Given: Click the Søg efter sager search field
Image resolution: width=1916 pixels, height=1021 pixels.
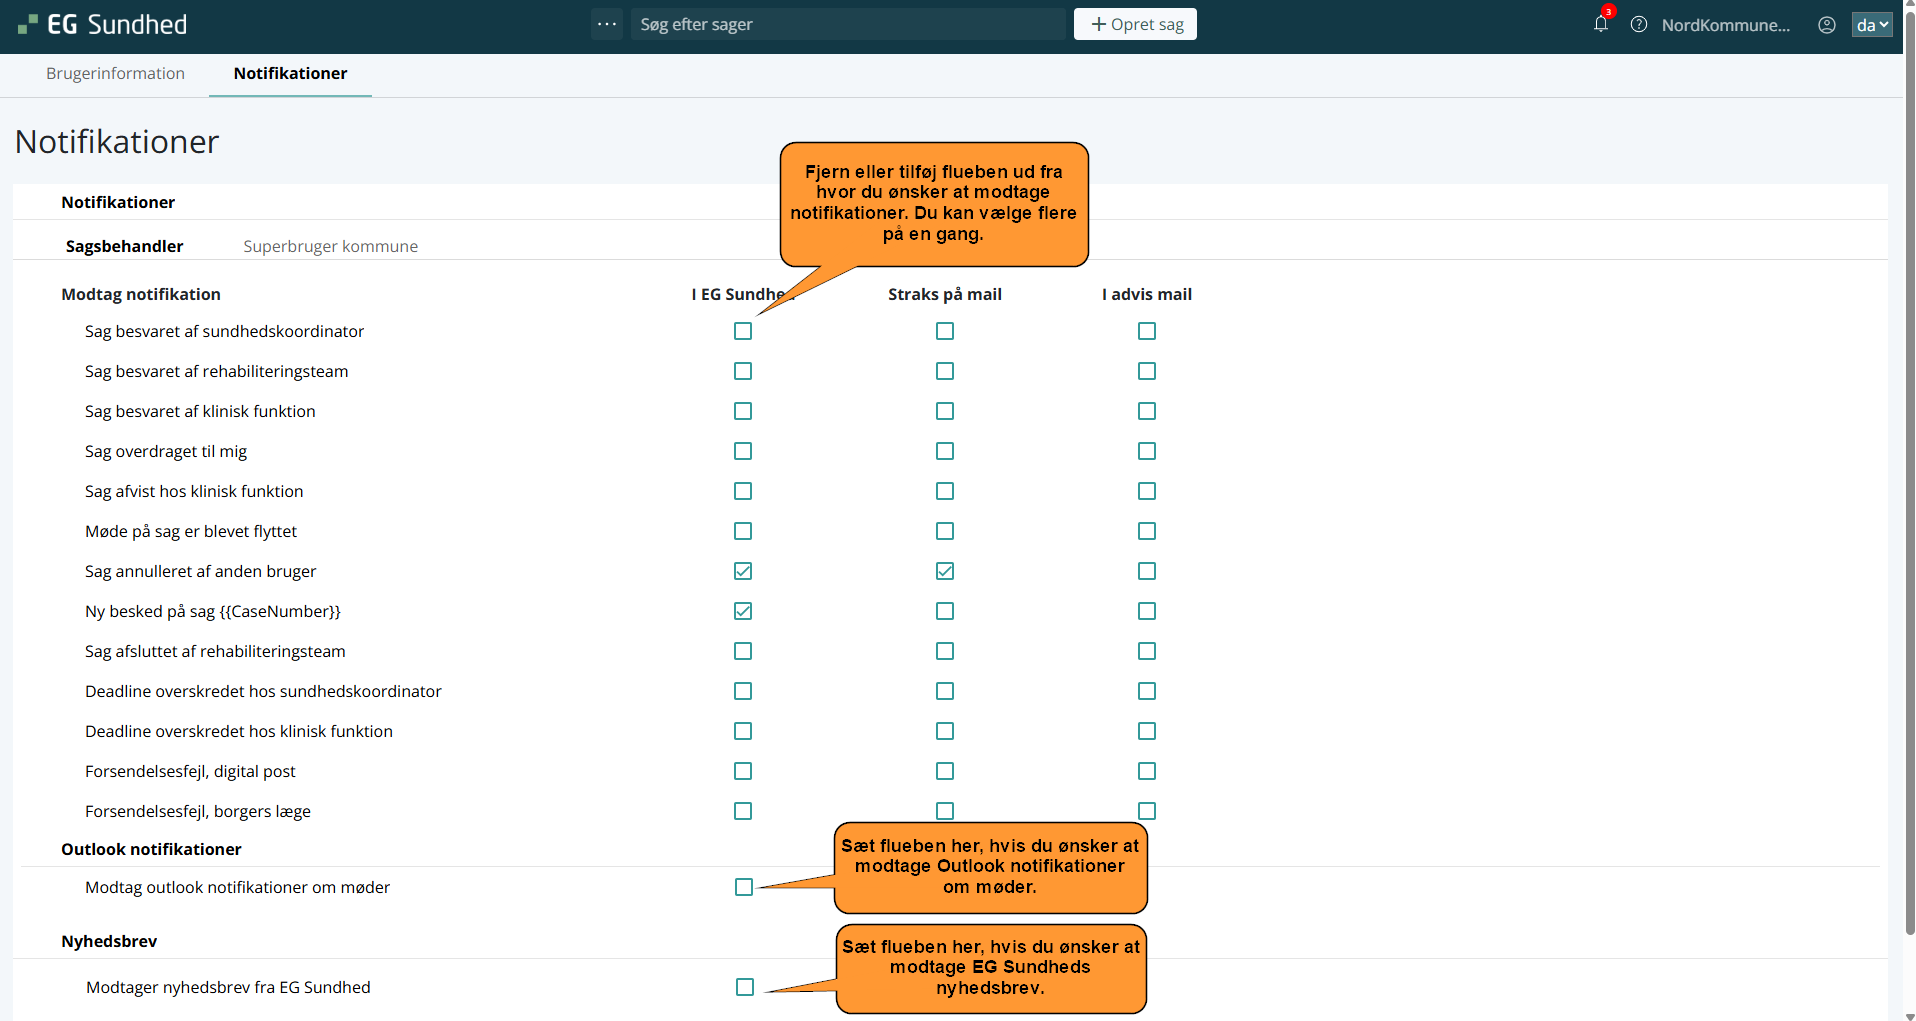Looking at the screenshot, I should [850, 24].
